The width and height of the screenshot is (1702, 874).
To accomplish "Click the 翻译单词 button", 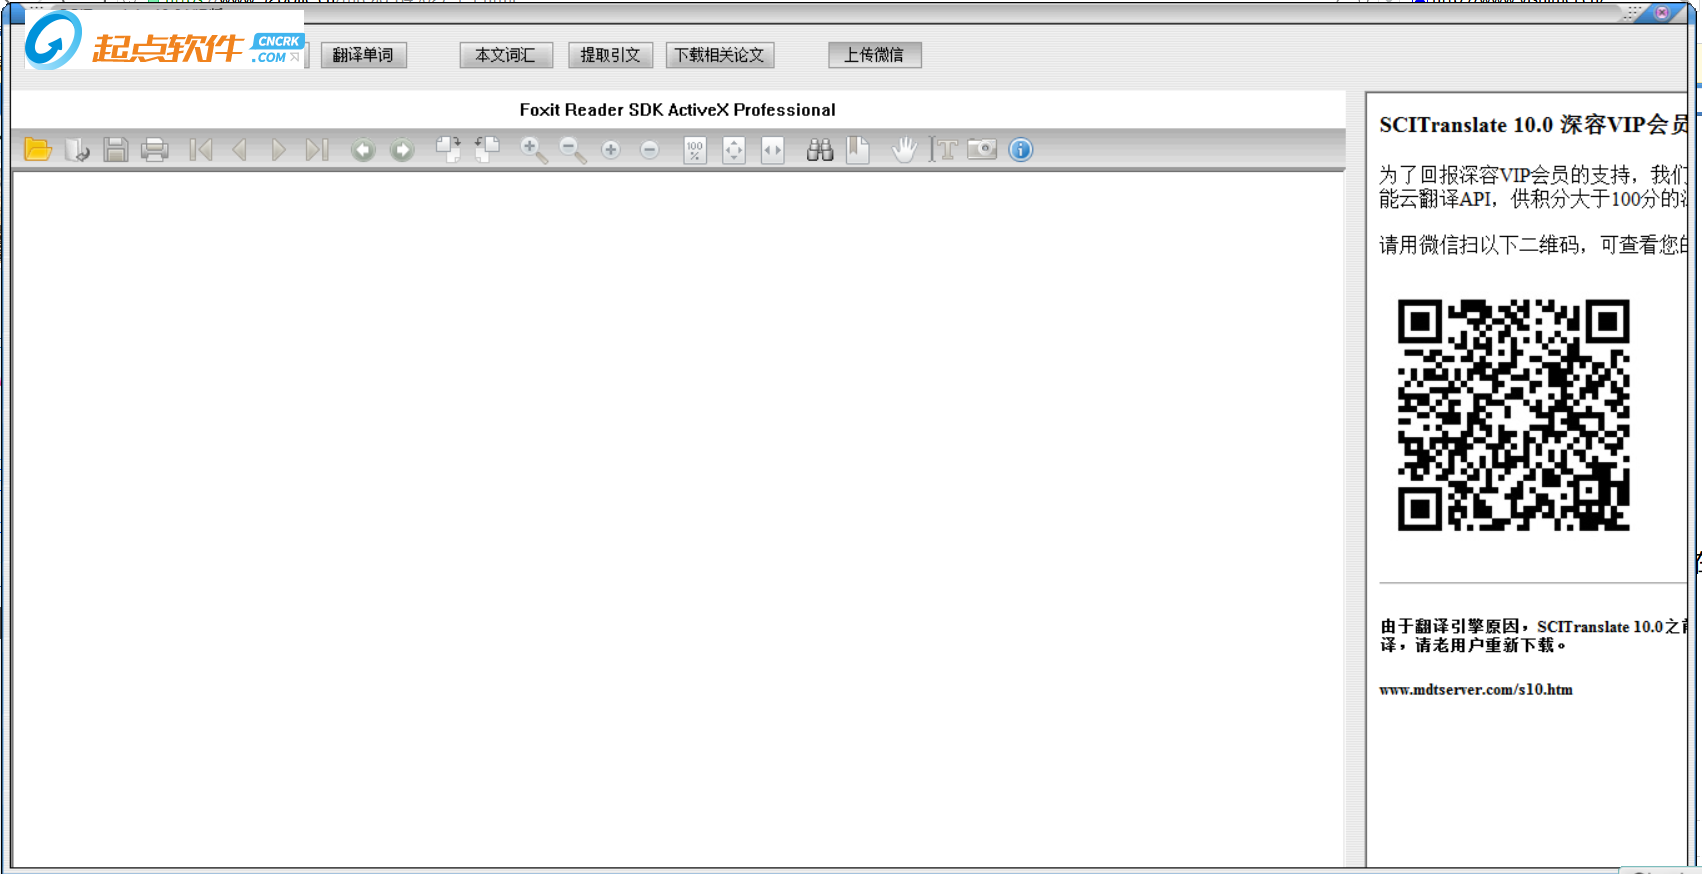I will [x=363, y=55].
